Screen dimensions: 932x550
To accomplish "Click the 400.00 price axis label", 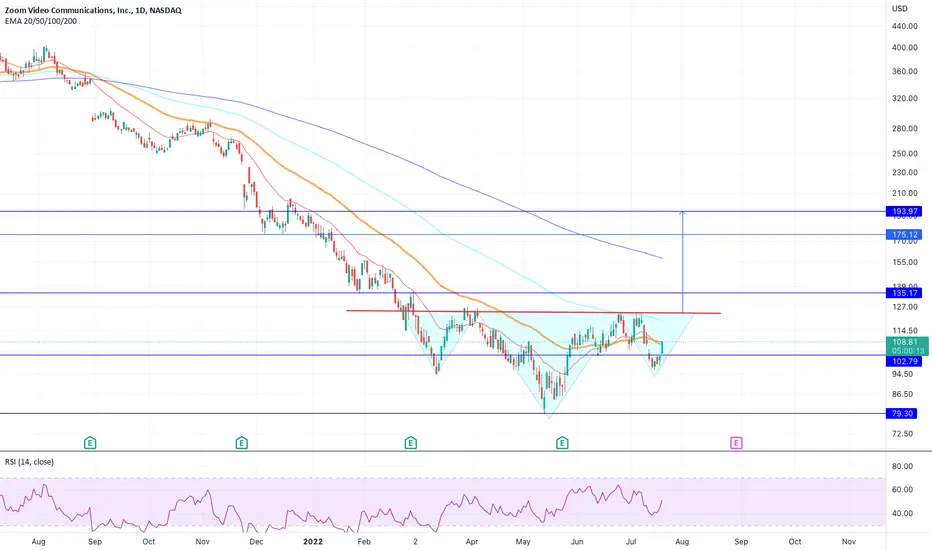I will tap(905, 48).
